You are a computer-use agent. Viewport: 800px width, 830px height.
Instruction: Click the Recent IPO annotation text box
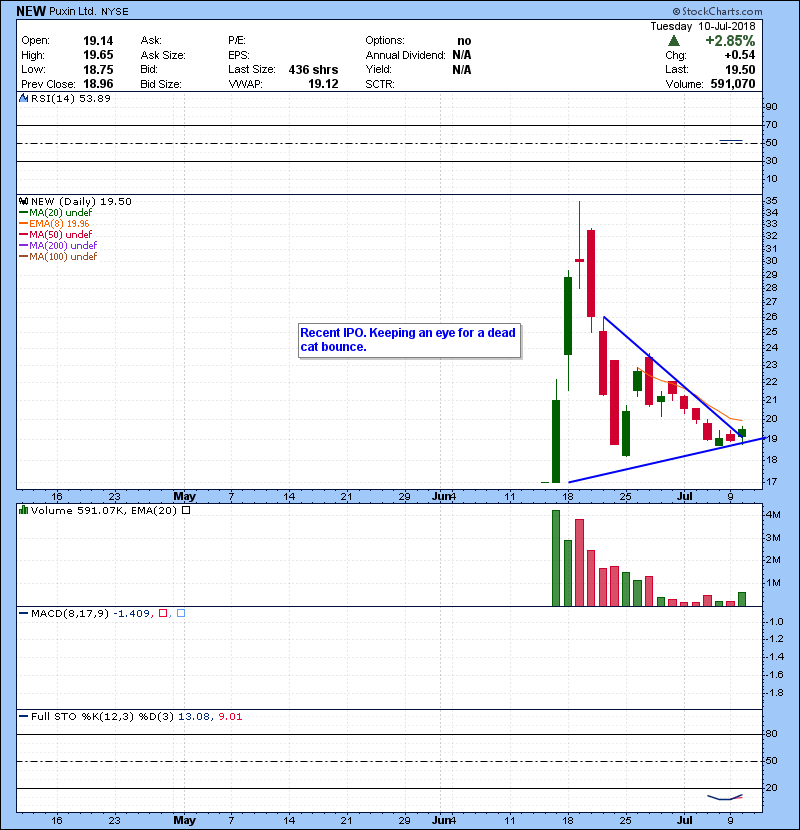click(x=409, y=340)
